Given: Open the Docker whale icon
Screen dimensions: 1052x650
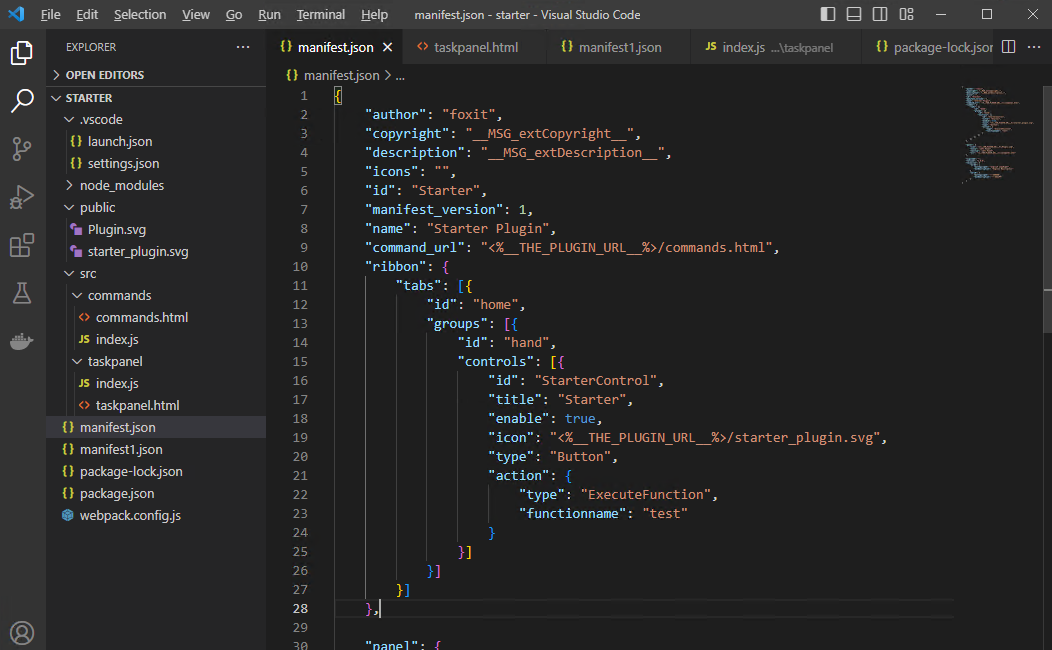Looking at the screenshot, I should click(21, 341).
